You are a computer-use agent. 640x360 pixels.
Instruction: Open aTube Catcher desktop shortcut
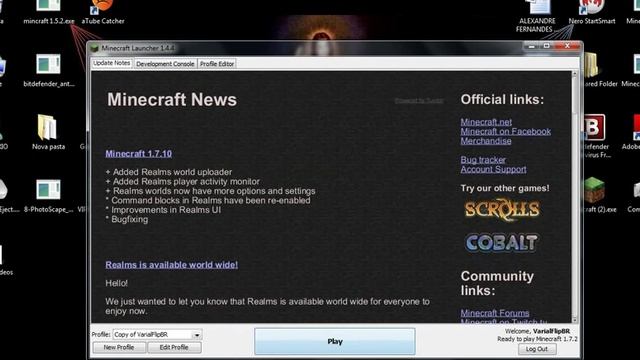pyautogui.click(x=102, y=12)
